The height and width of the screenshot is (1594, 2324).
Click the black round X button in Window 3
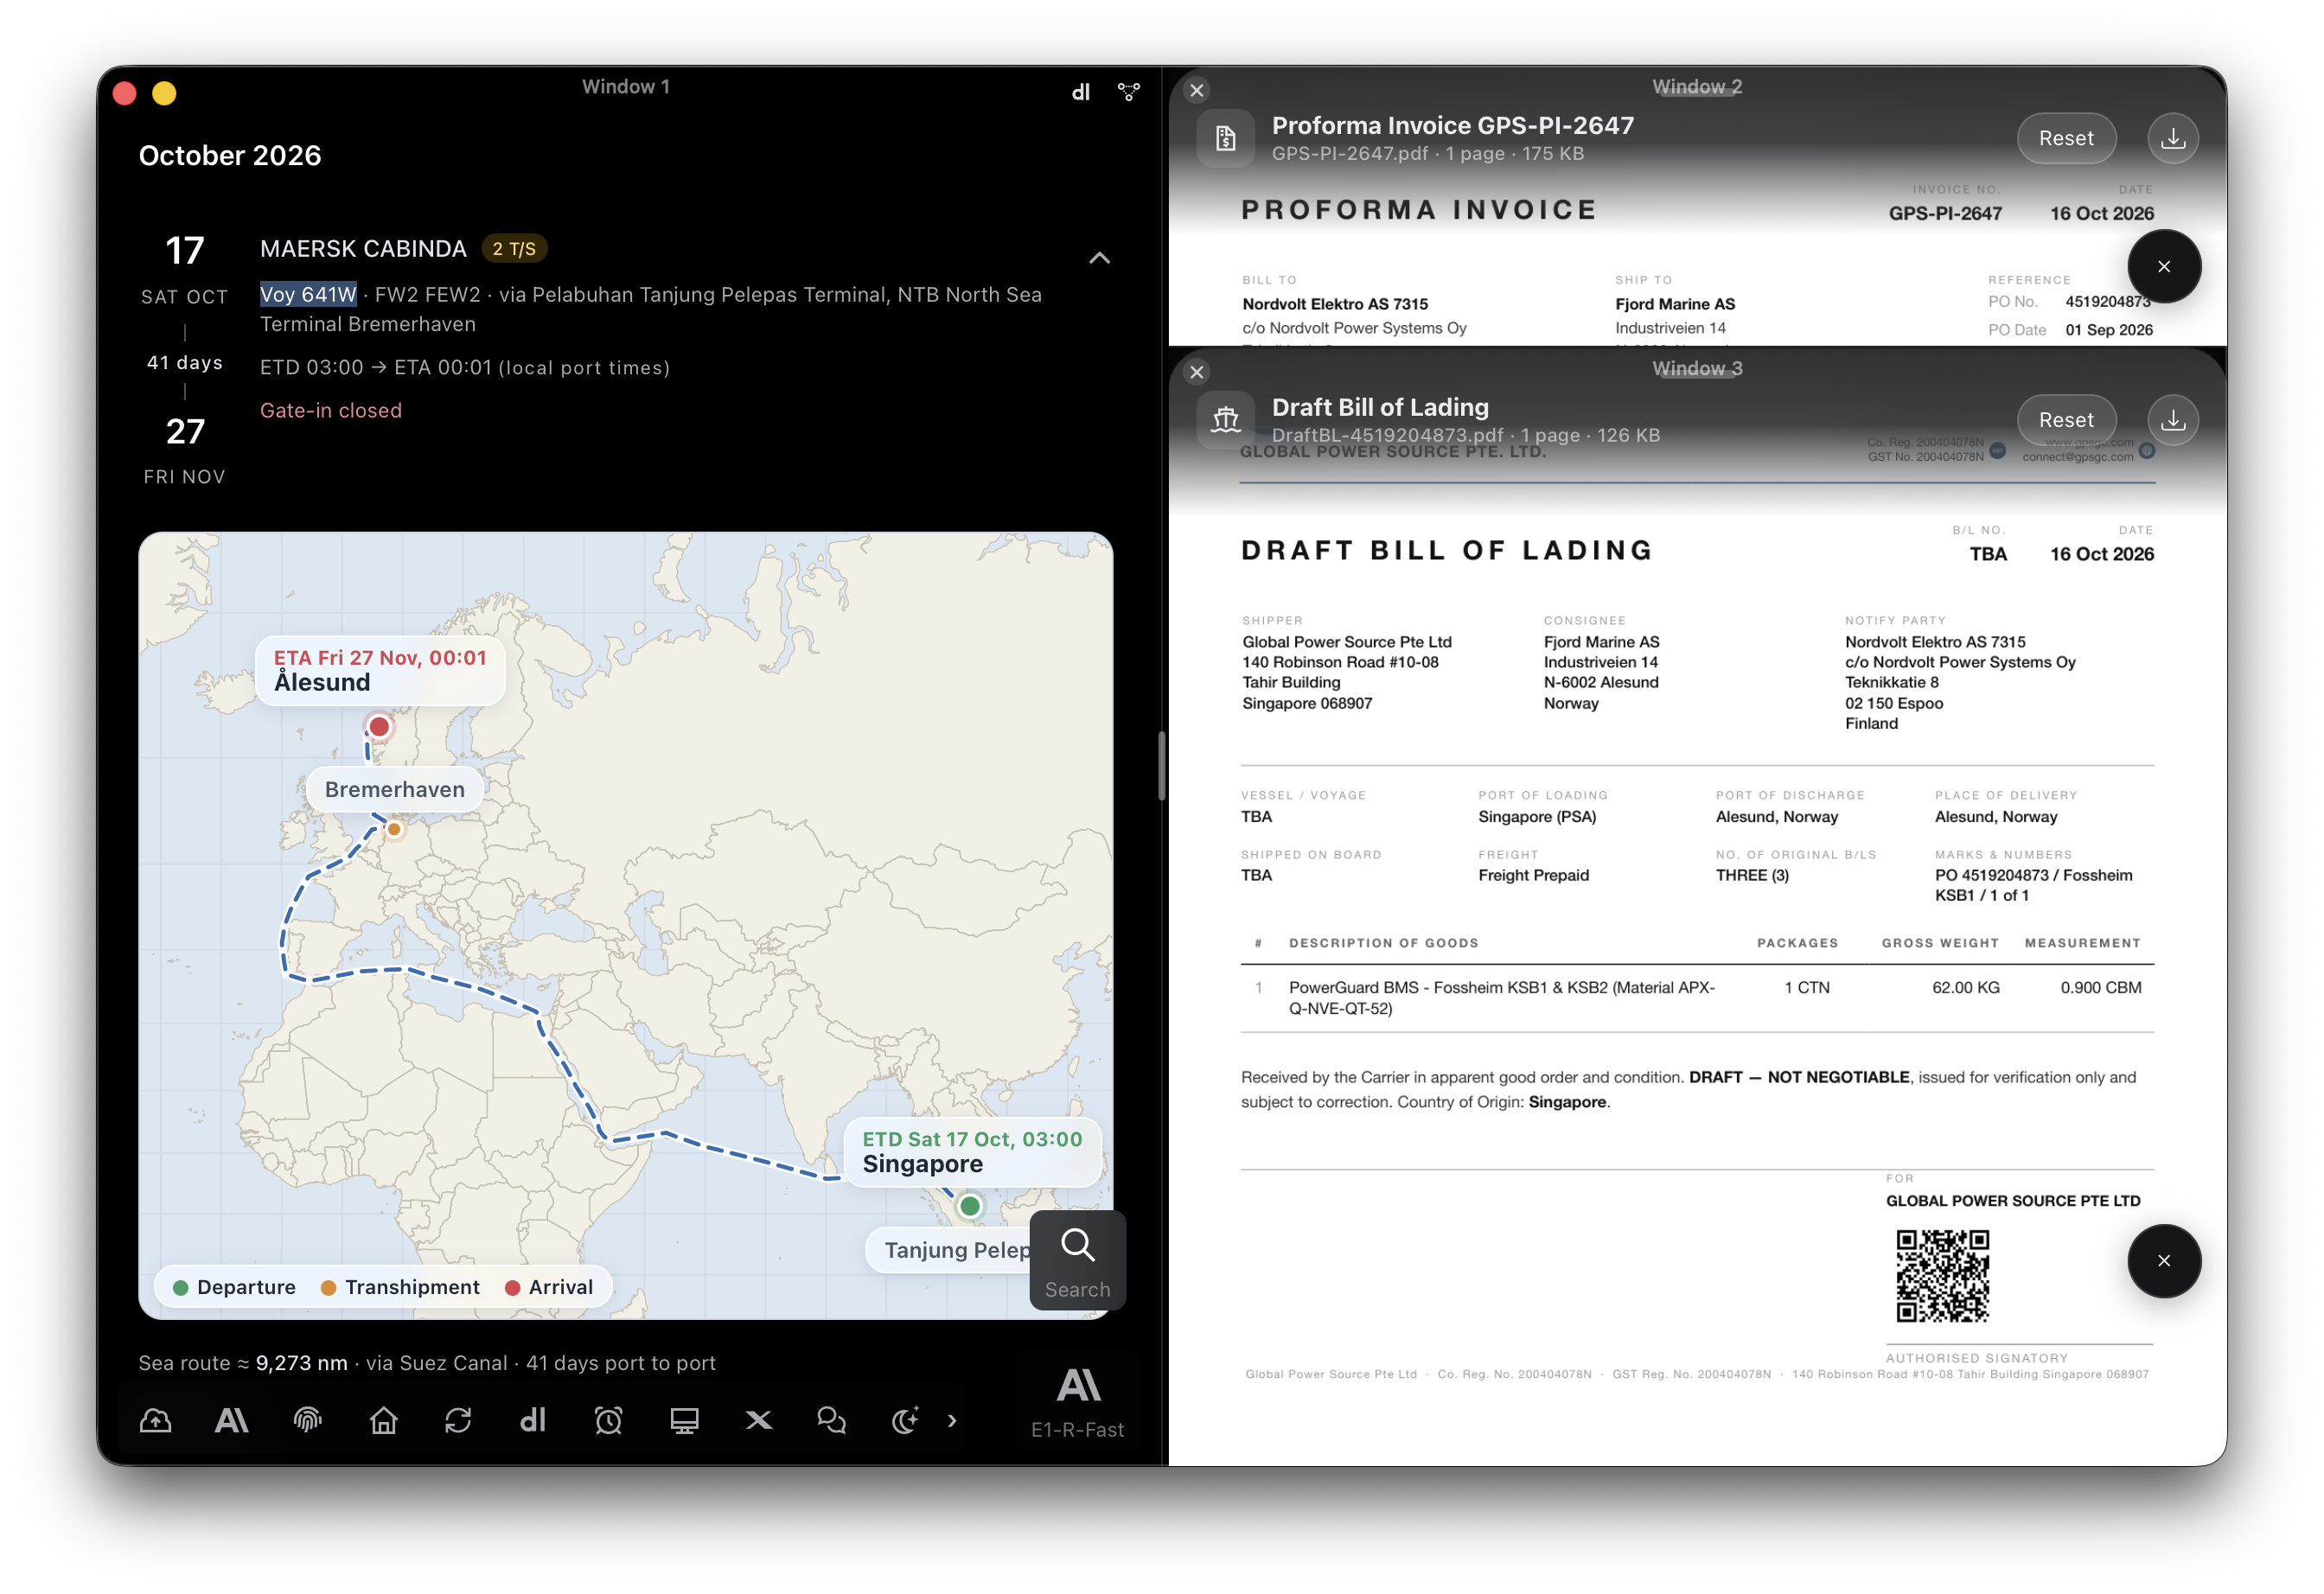coord(2164,1261)
